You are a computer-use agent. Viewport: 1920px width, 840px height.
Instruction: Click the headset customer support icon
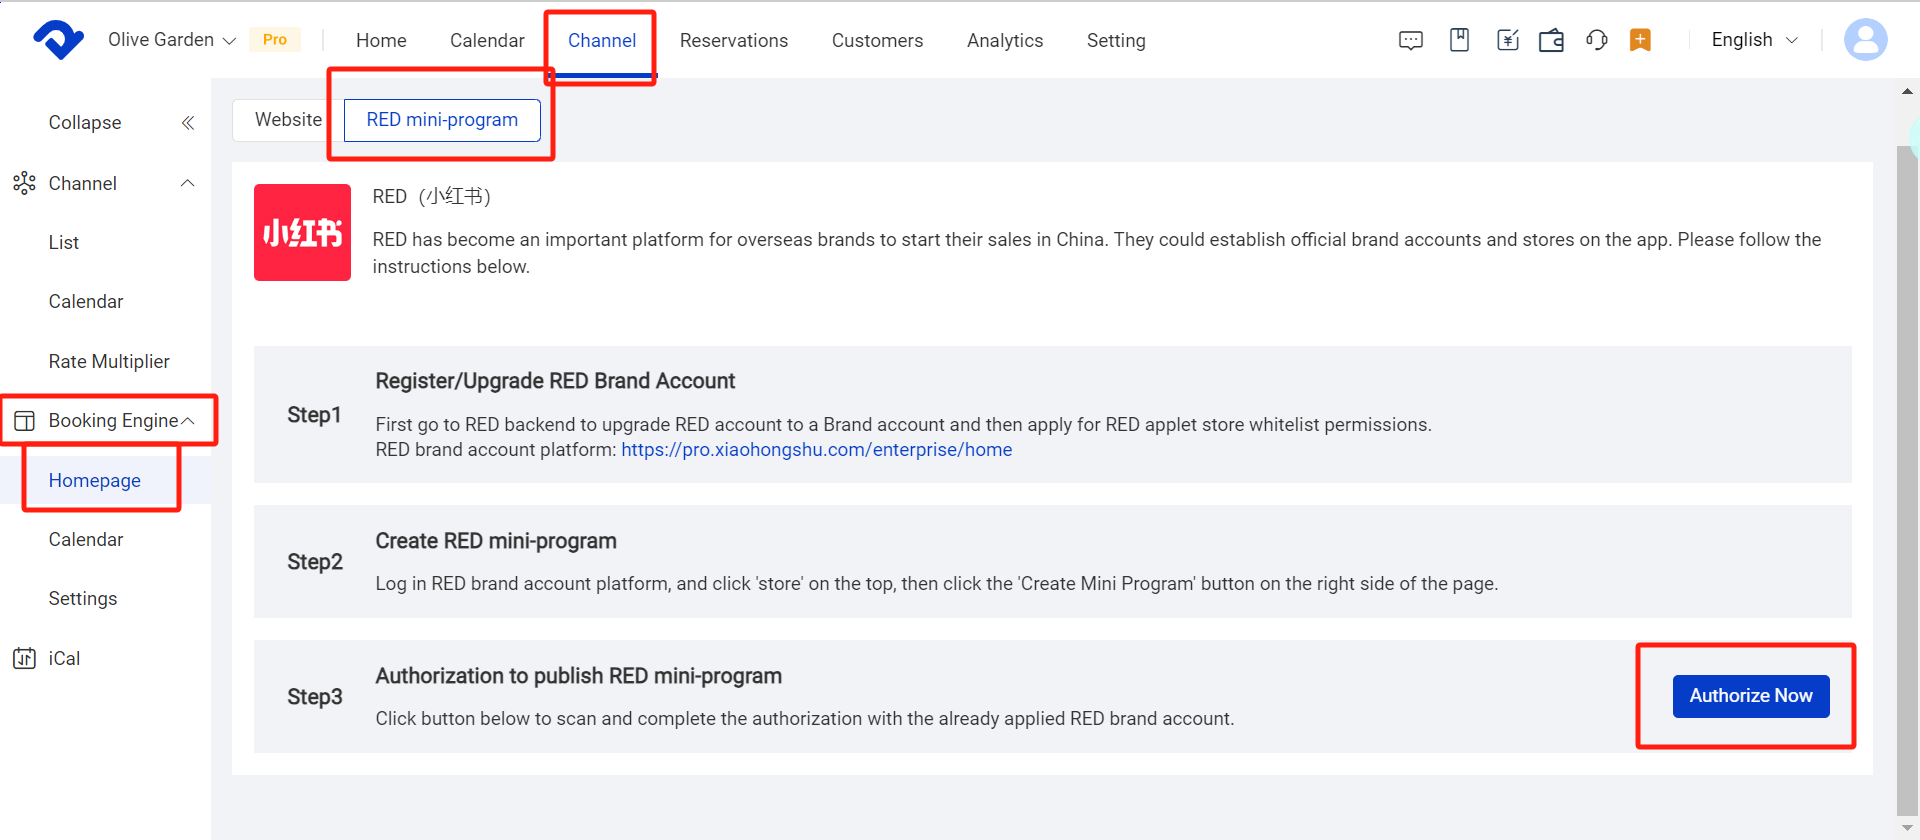point(1596,40)
